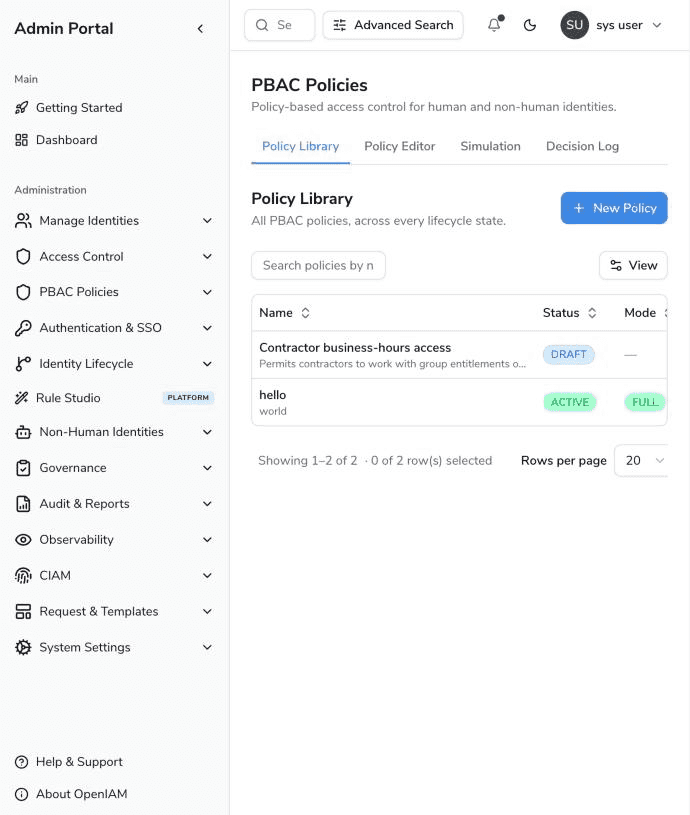Open the Advanced Search button
Screen dimensions: 690x815
tap(393, 25)
